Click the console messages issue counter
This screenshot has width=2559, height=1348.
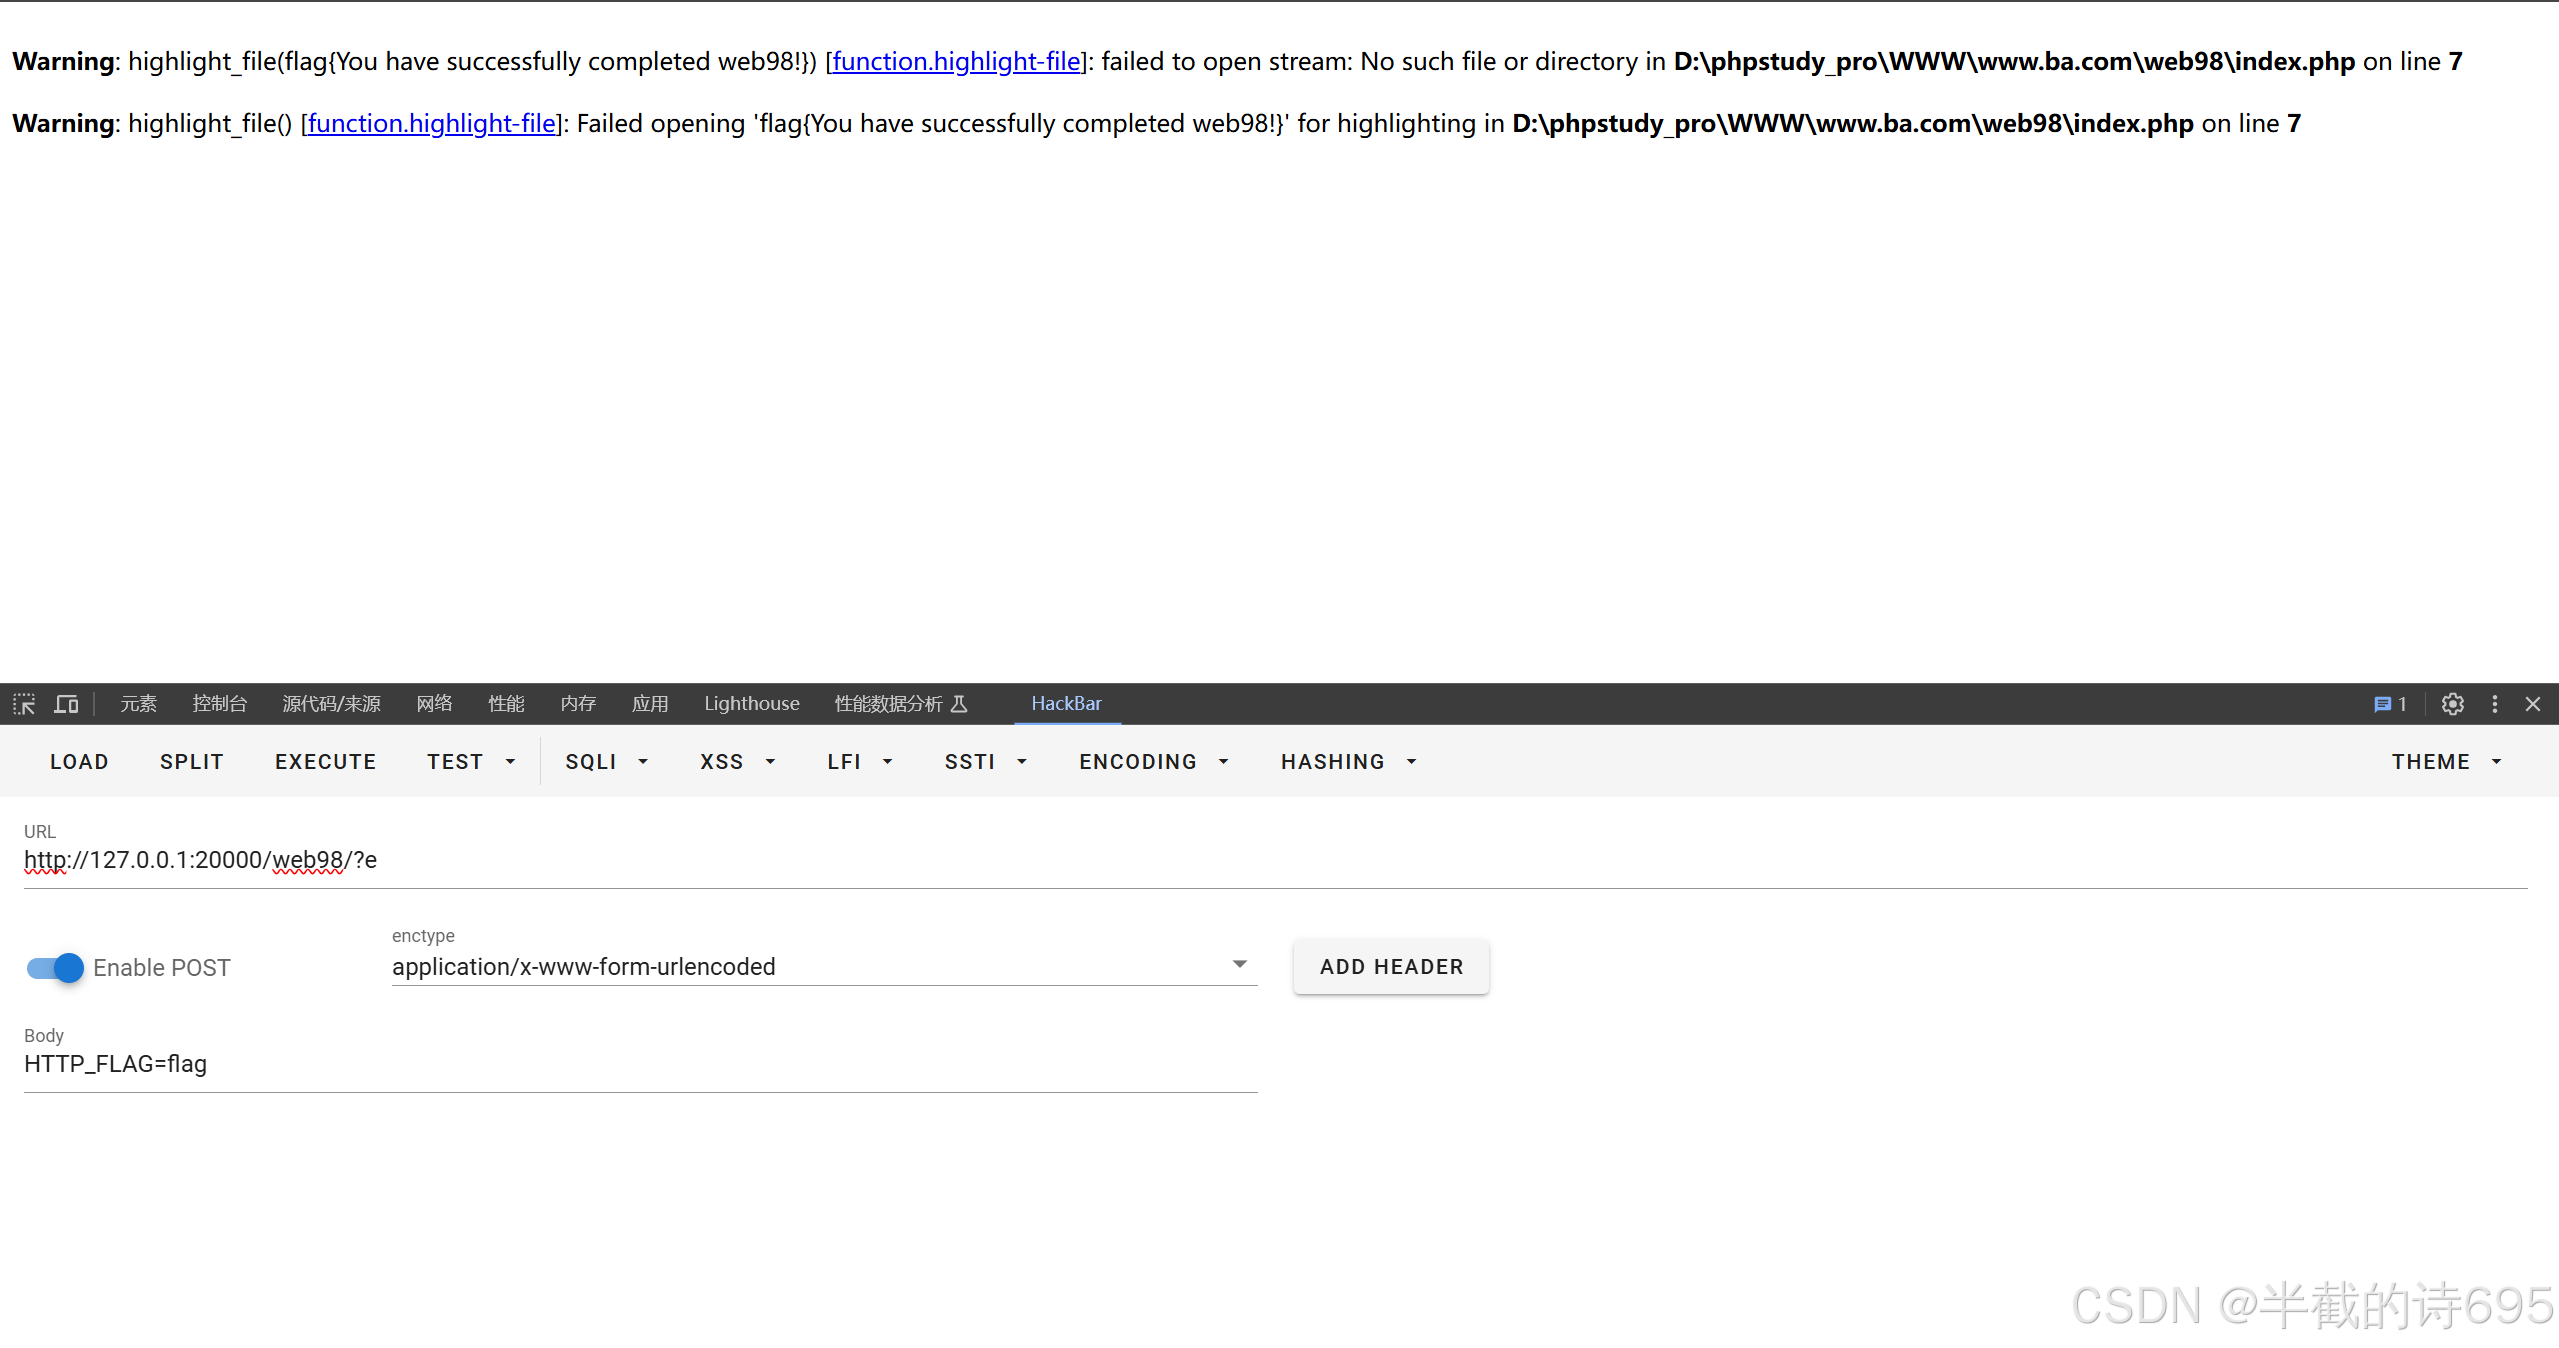[x=2390, y=704]
